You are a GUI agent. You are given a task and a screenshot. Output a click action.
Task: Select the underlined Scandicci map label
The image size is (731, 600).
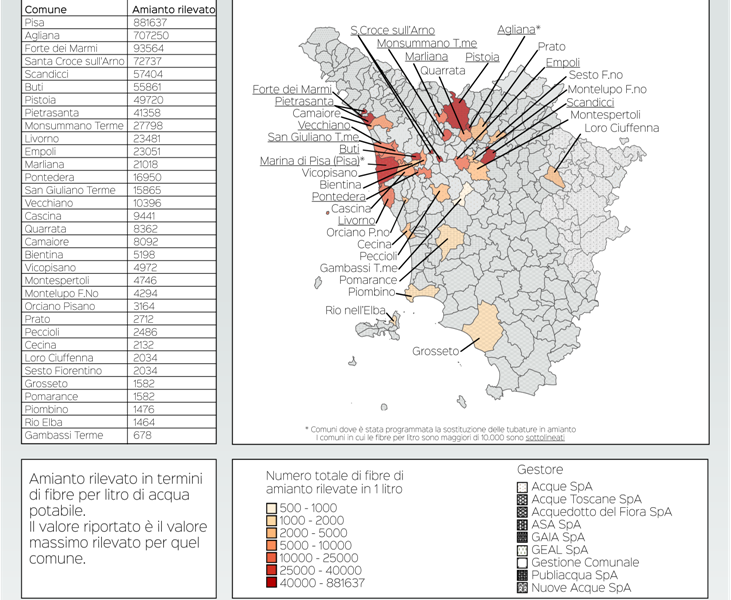[590, 103]
